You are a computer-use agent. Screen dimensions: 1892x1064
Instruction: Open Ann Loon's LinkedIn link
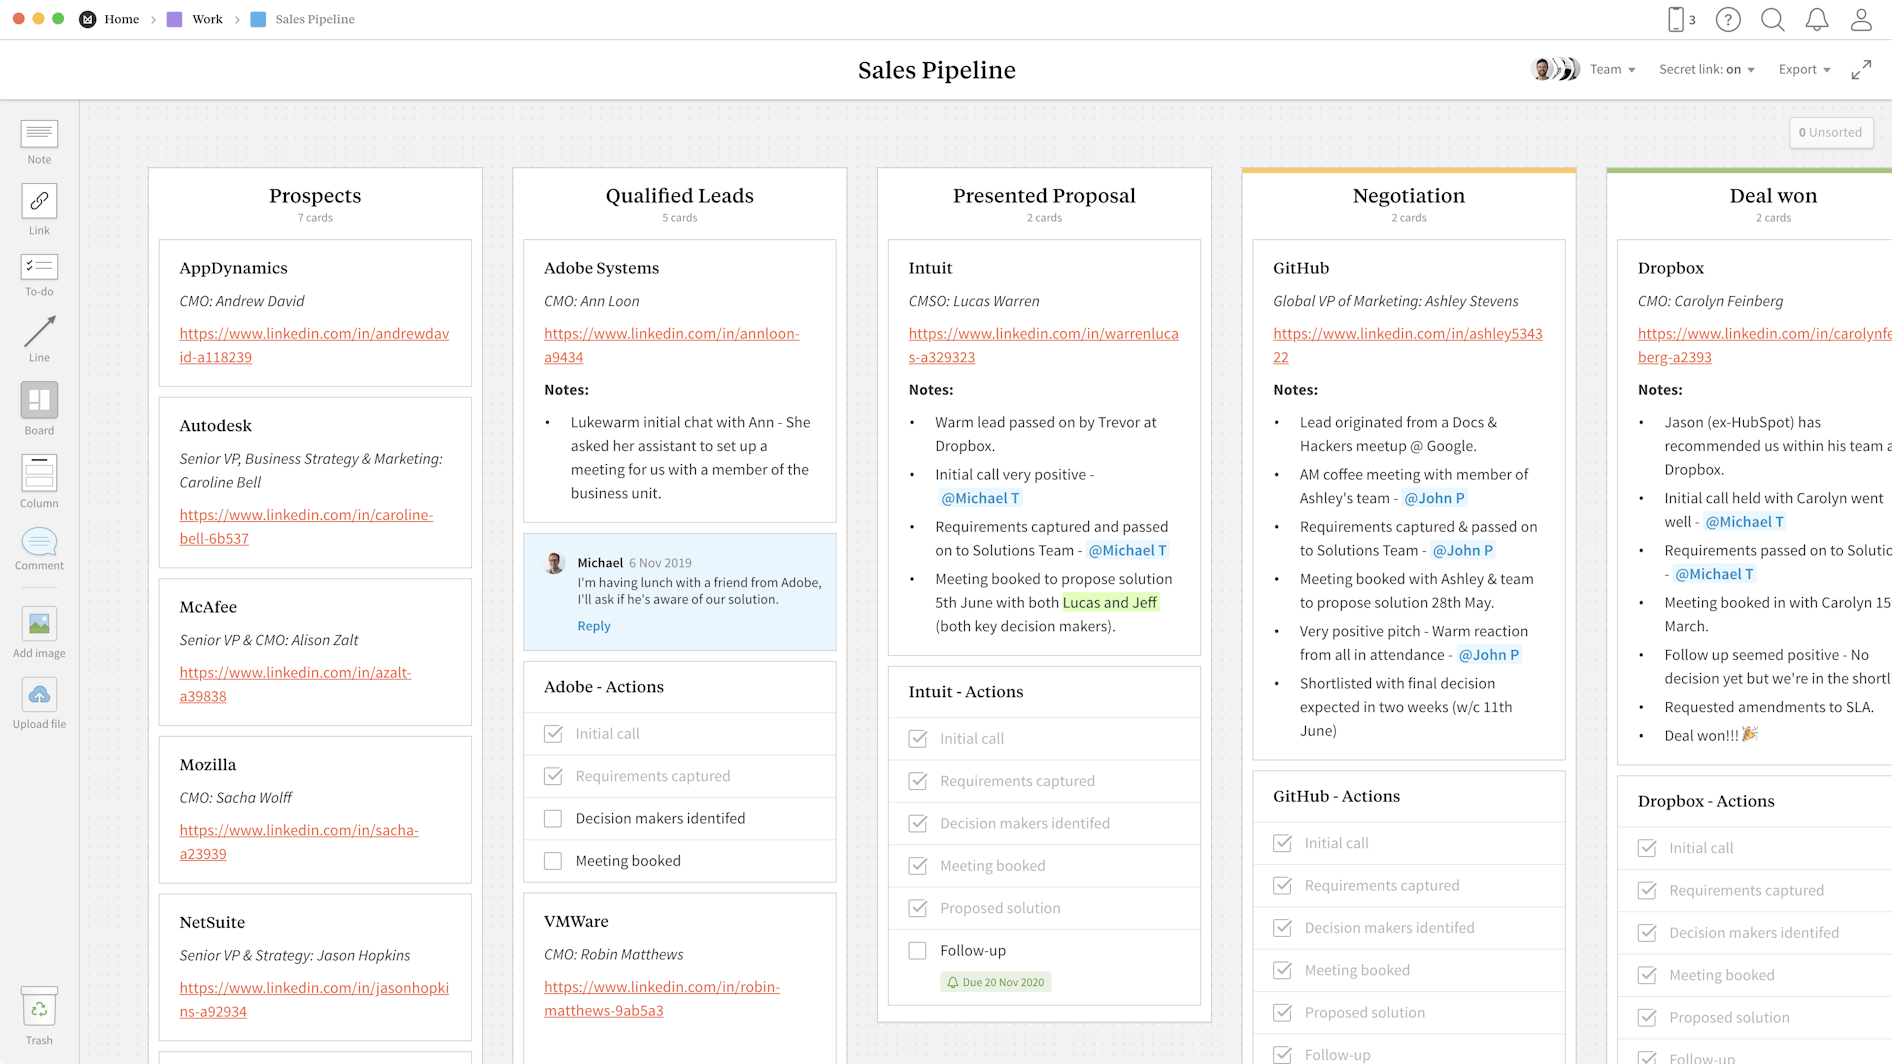click(671, 345)
